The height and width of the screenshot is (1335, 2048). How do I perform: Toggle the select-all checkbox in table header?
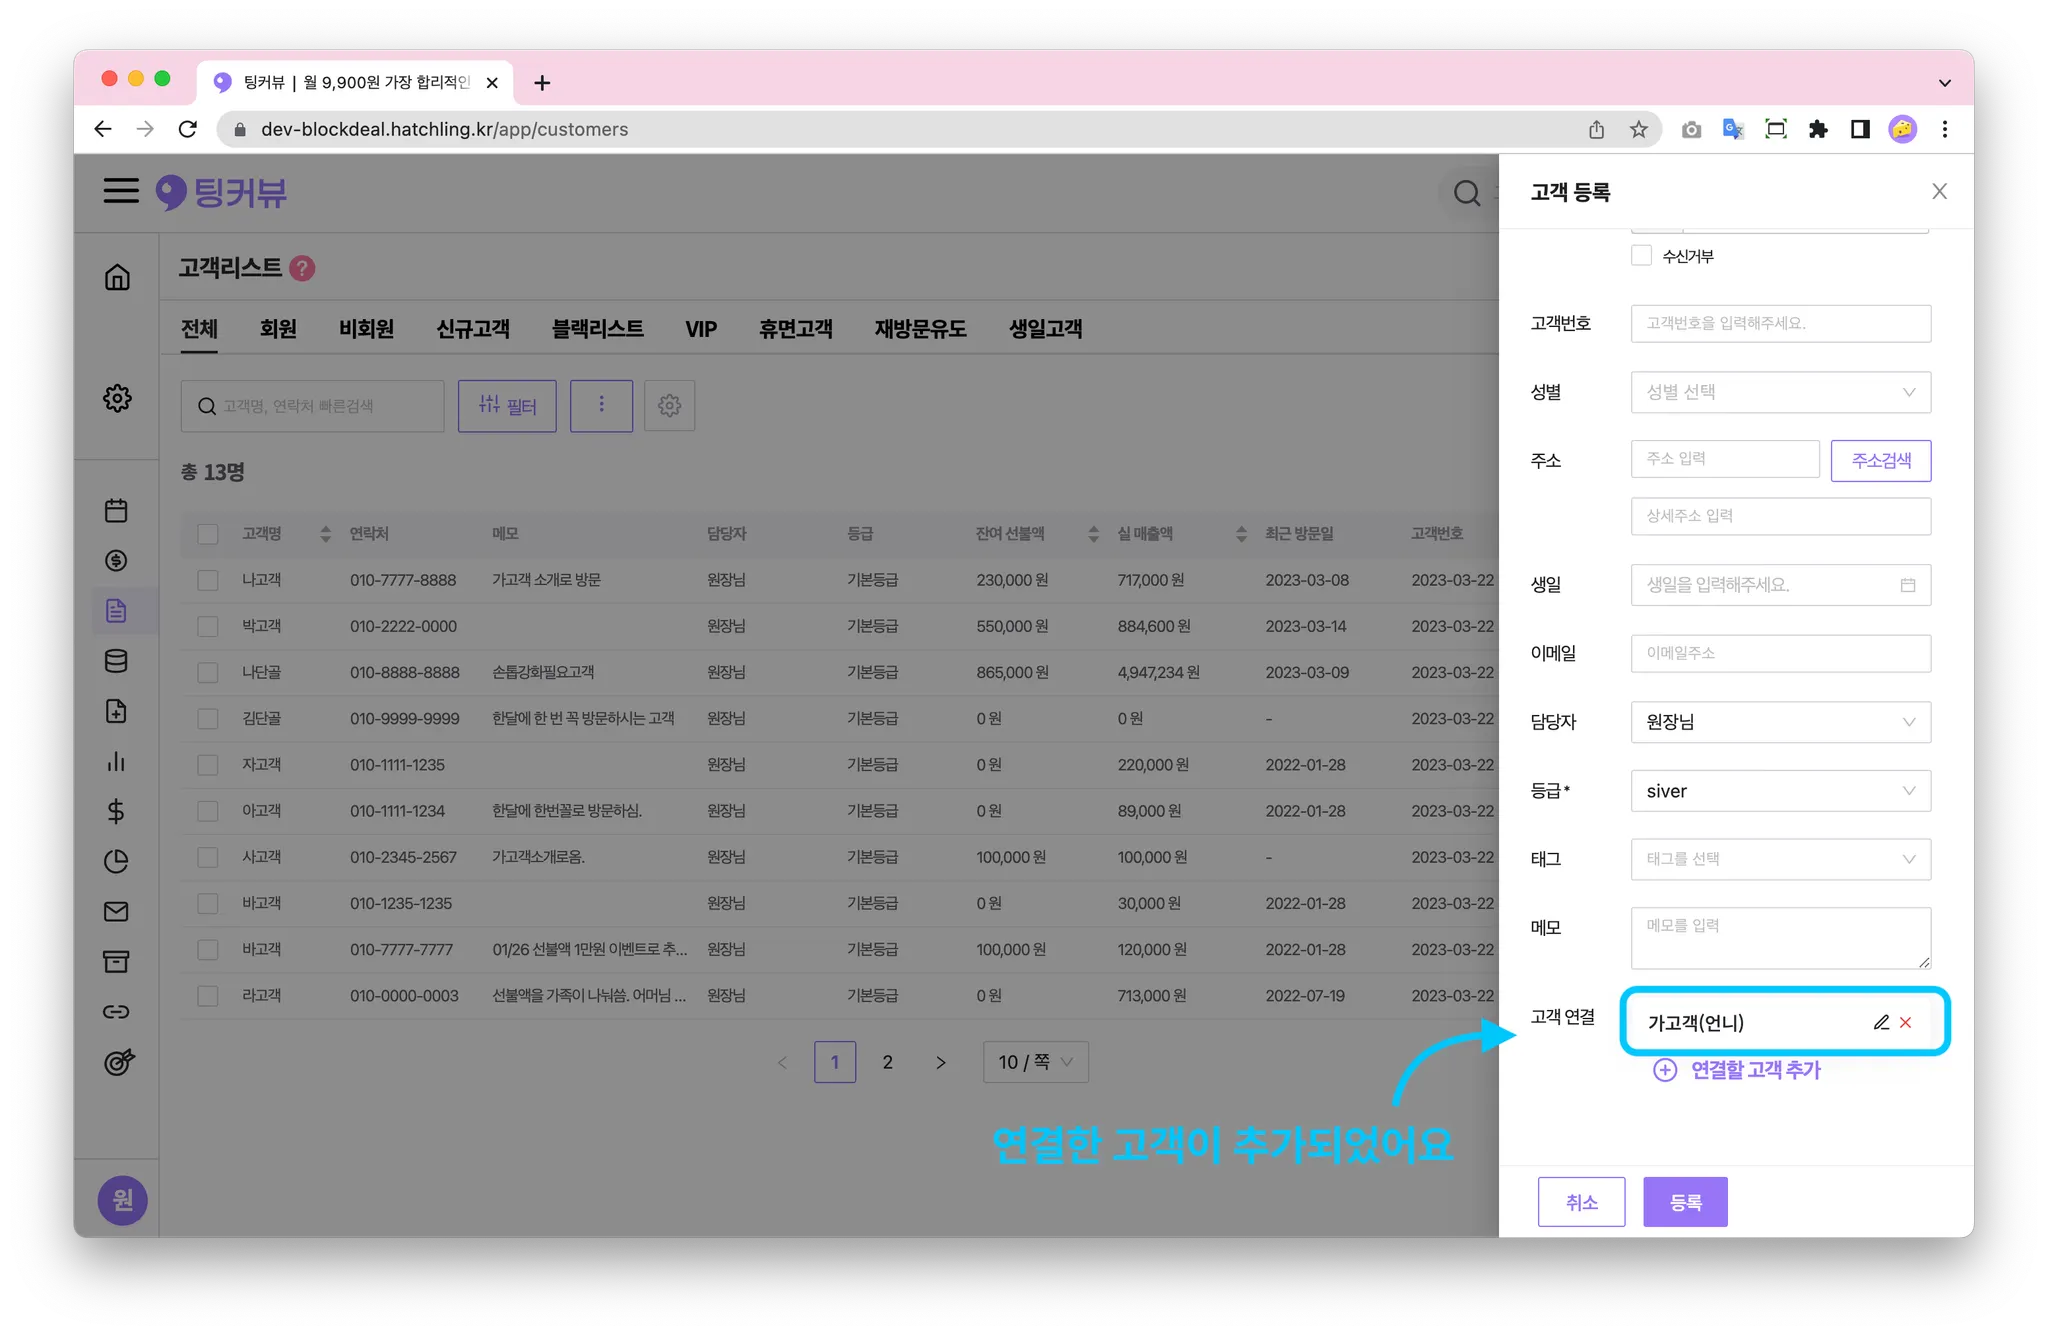click(x=208, y=534)
